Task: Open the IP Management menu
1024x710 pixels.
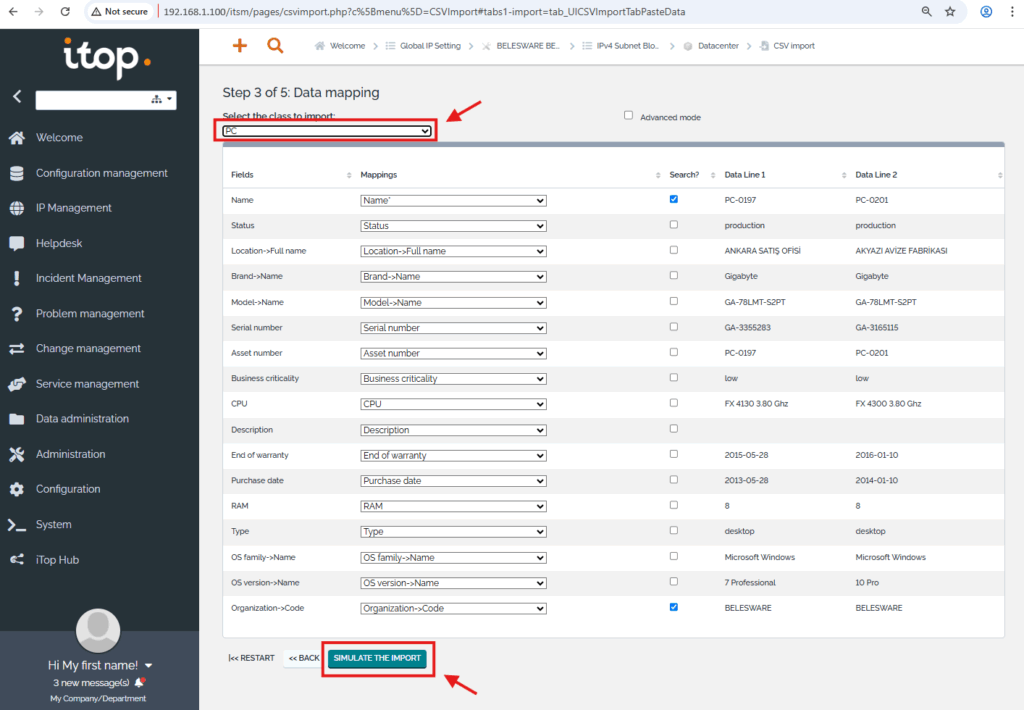Action: (74, 208)
